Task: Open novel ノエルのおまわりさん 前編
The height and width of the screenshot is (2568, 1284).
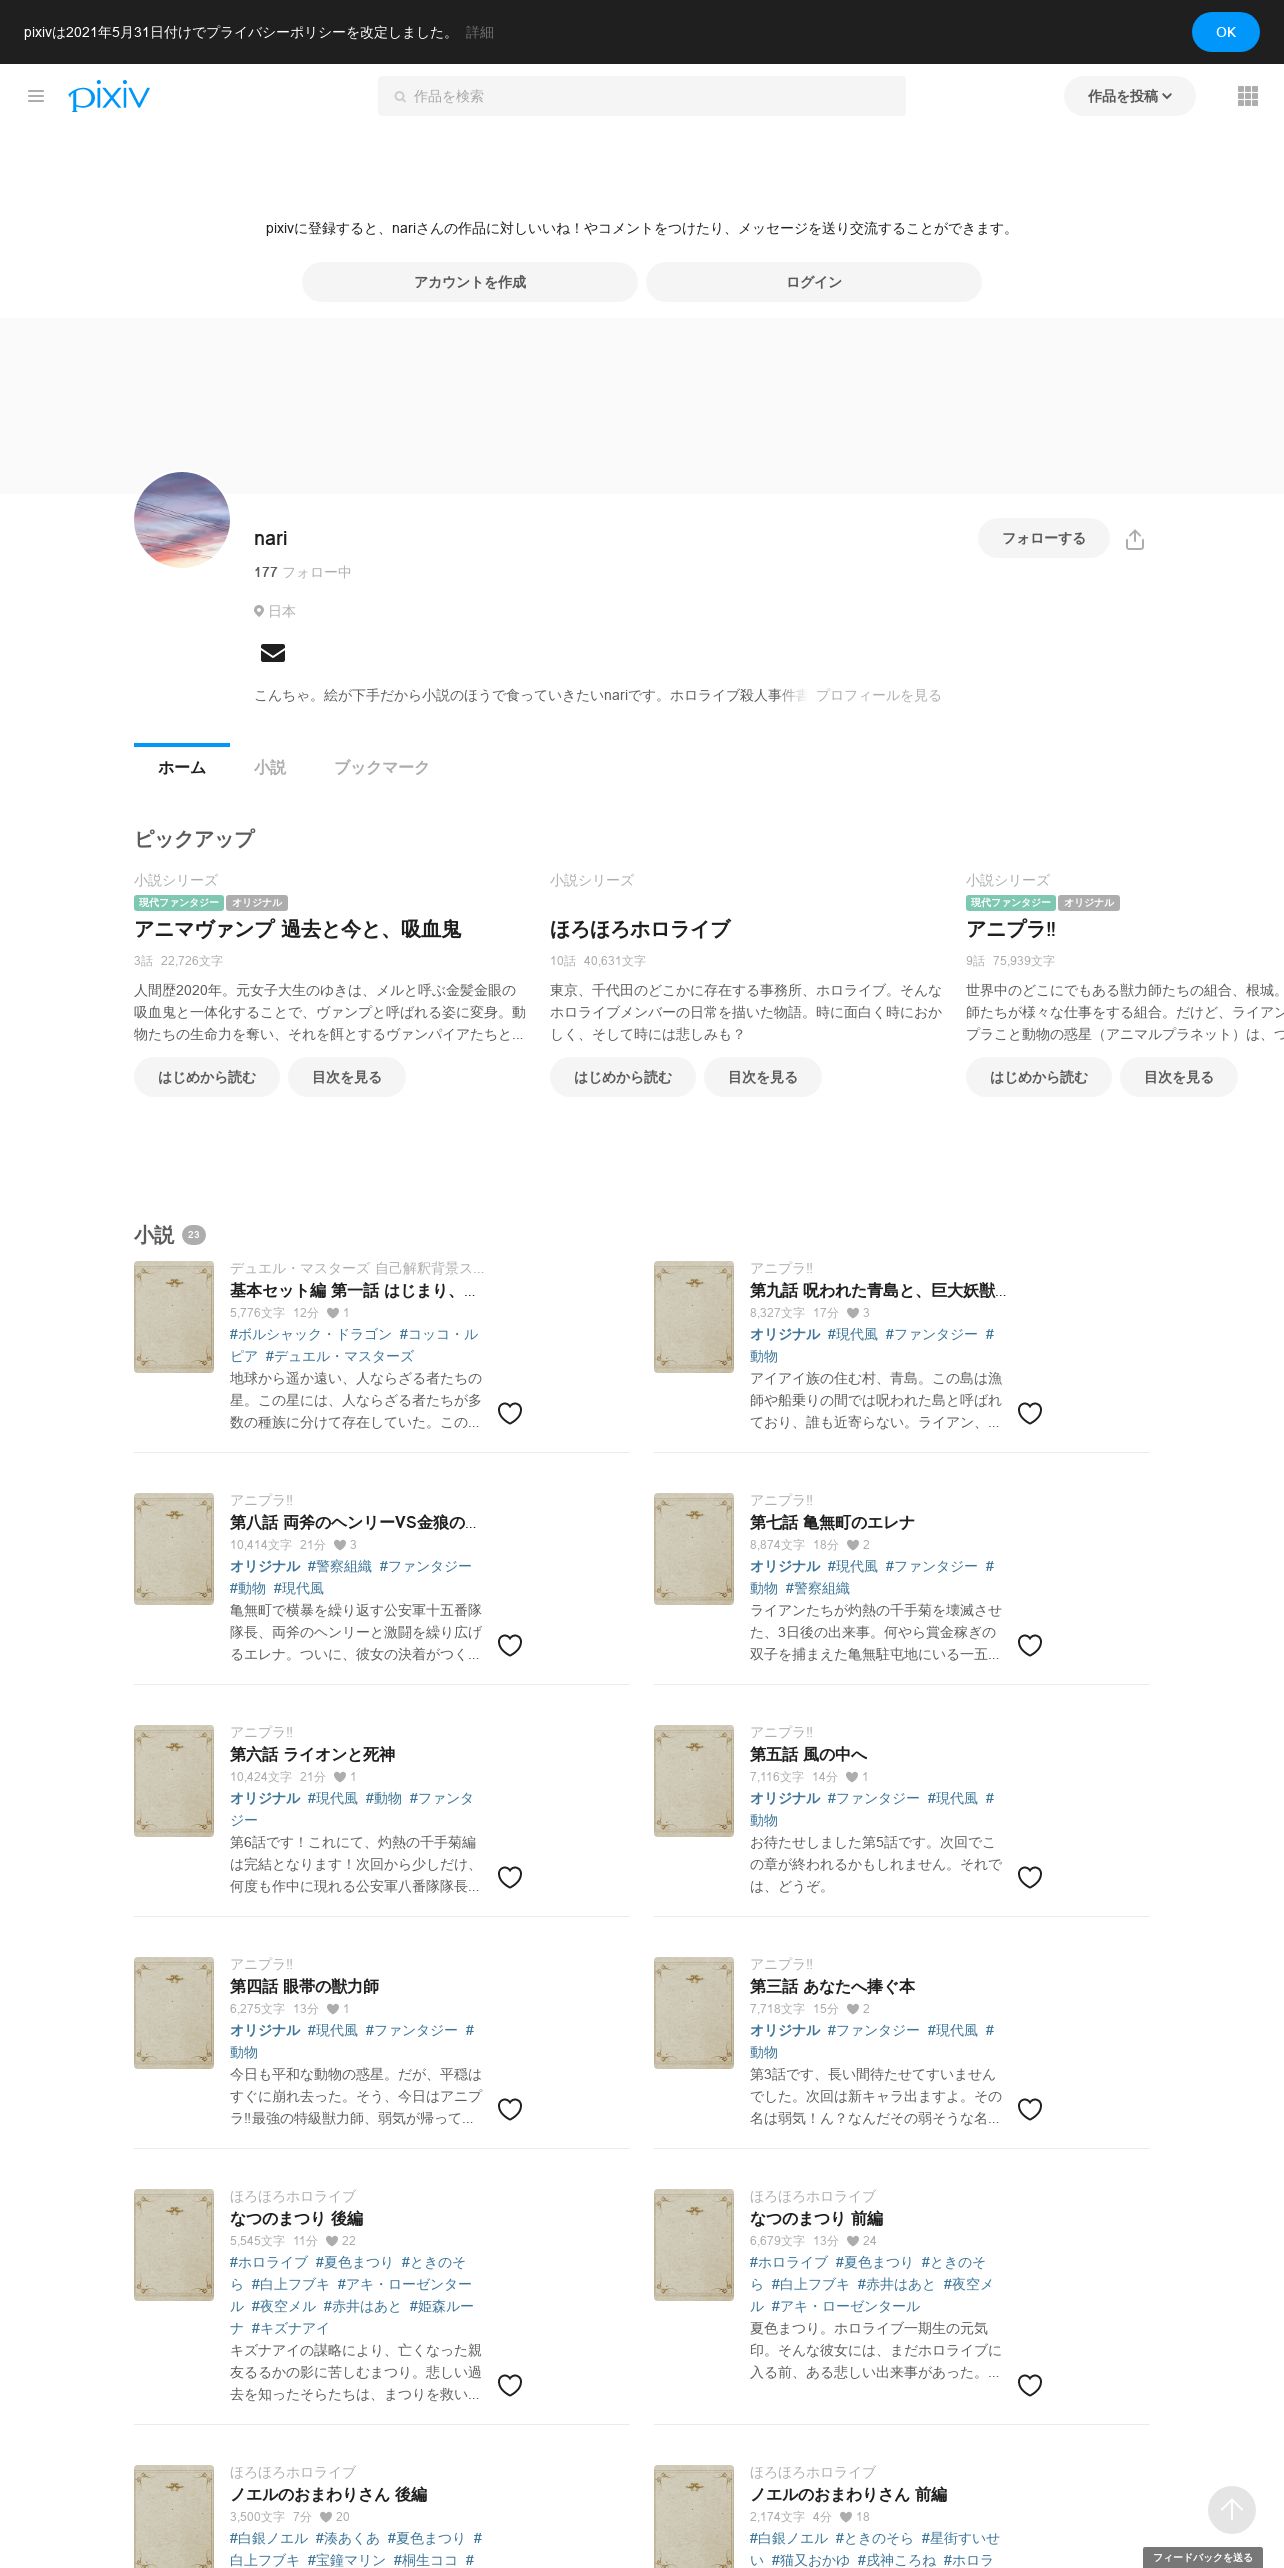Action: tap(848, 2494)
